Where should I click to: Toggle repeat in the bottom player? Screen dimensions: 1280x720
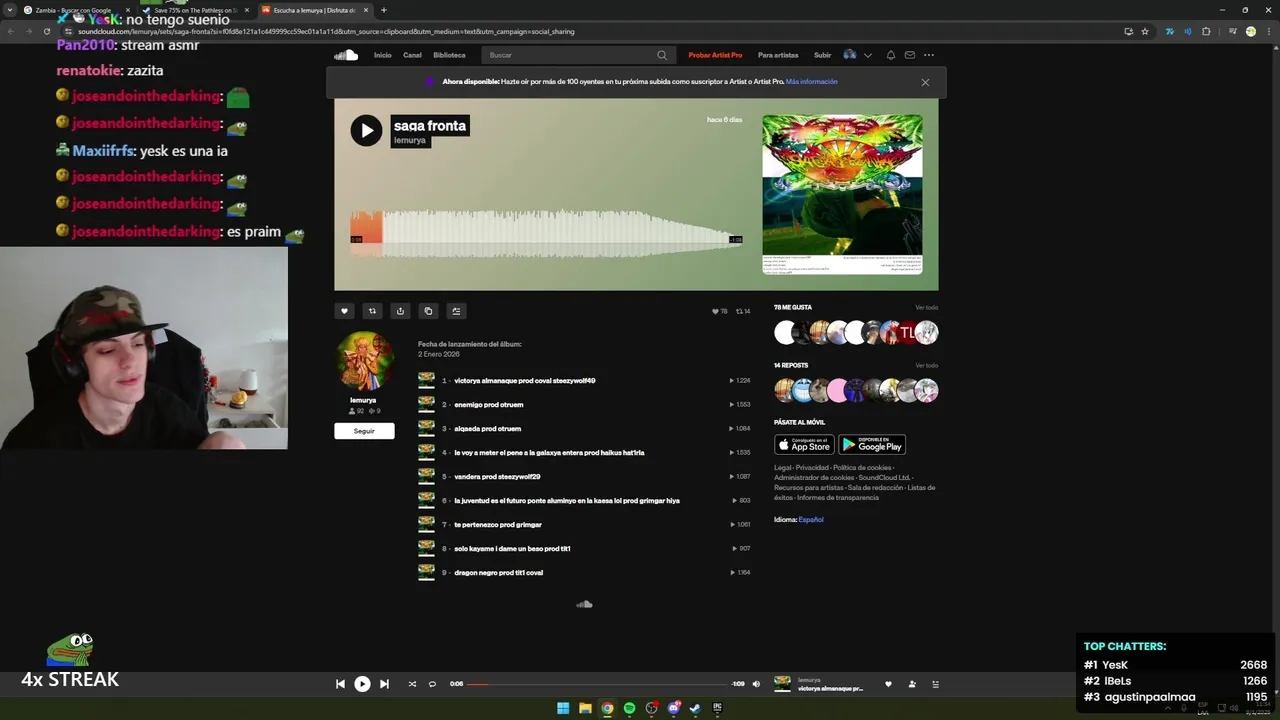432,684
